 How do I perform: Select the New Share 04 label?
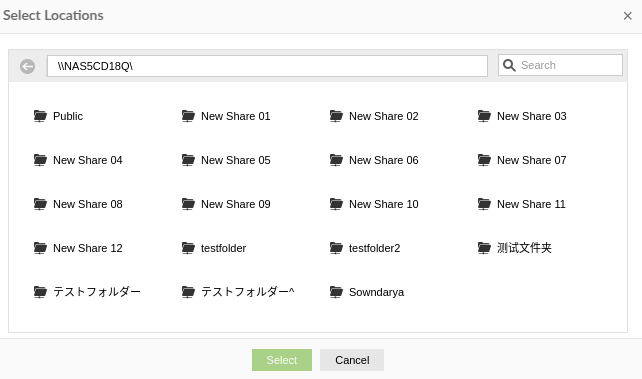(88, 160)
